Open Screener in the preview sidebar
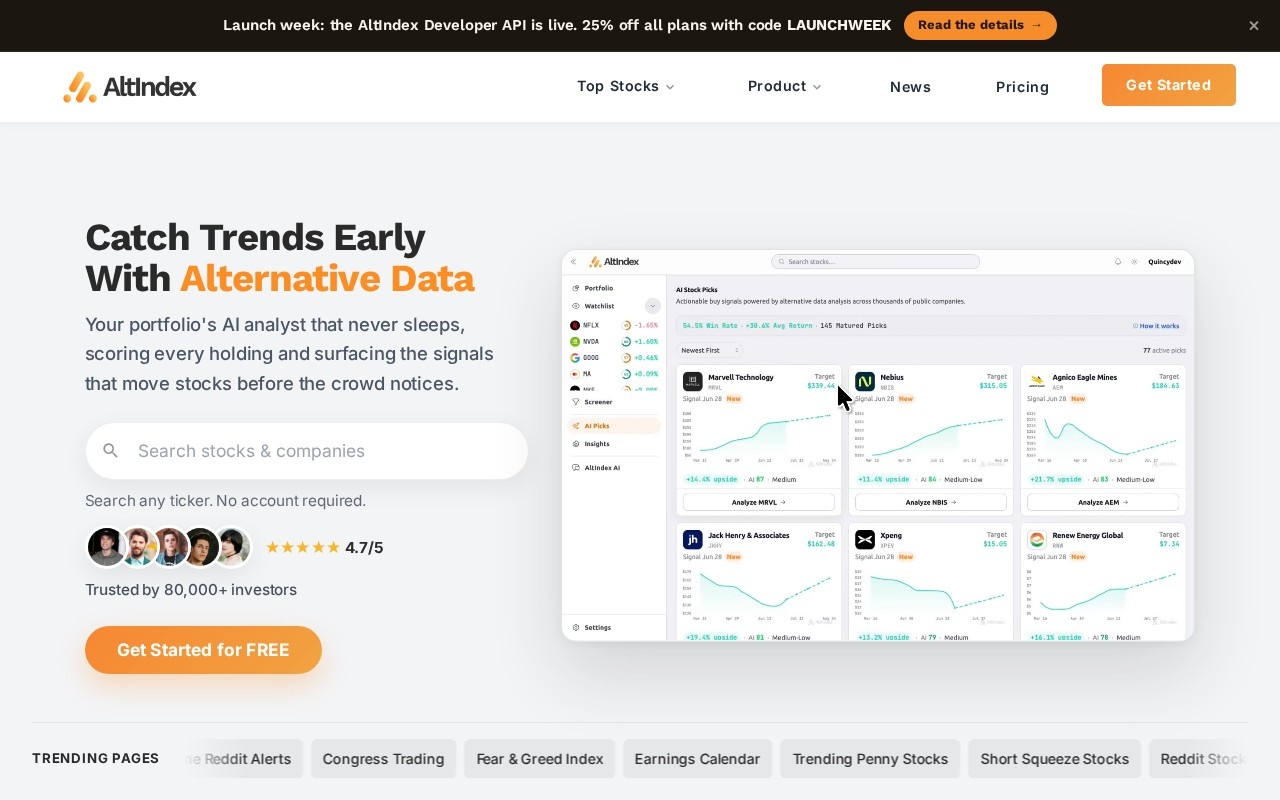This screenshot has width=1280, height=800. (598, 402)
